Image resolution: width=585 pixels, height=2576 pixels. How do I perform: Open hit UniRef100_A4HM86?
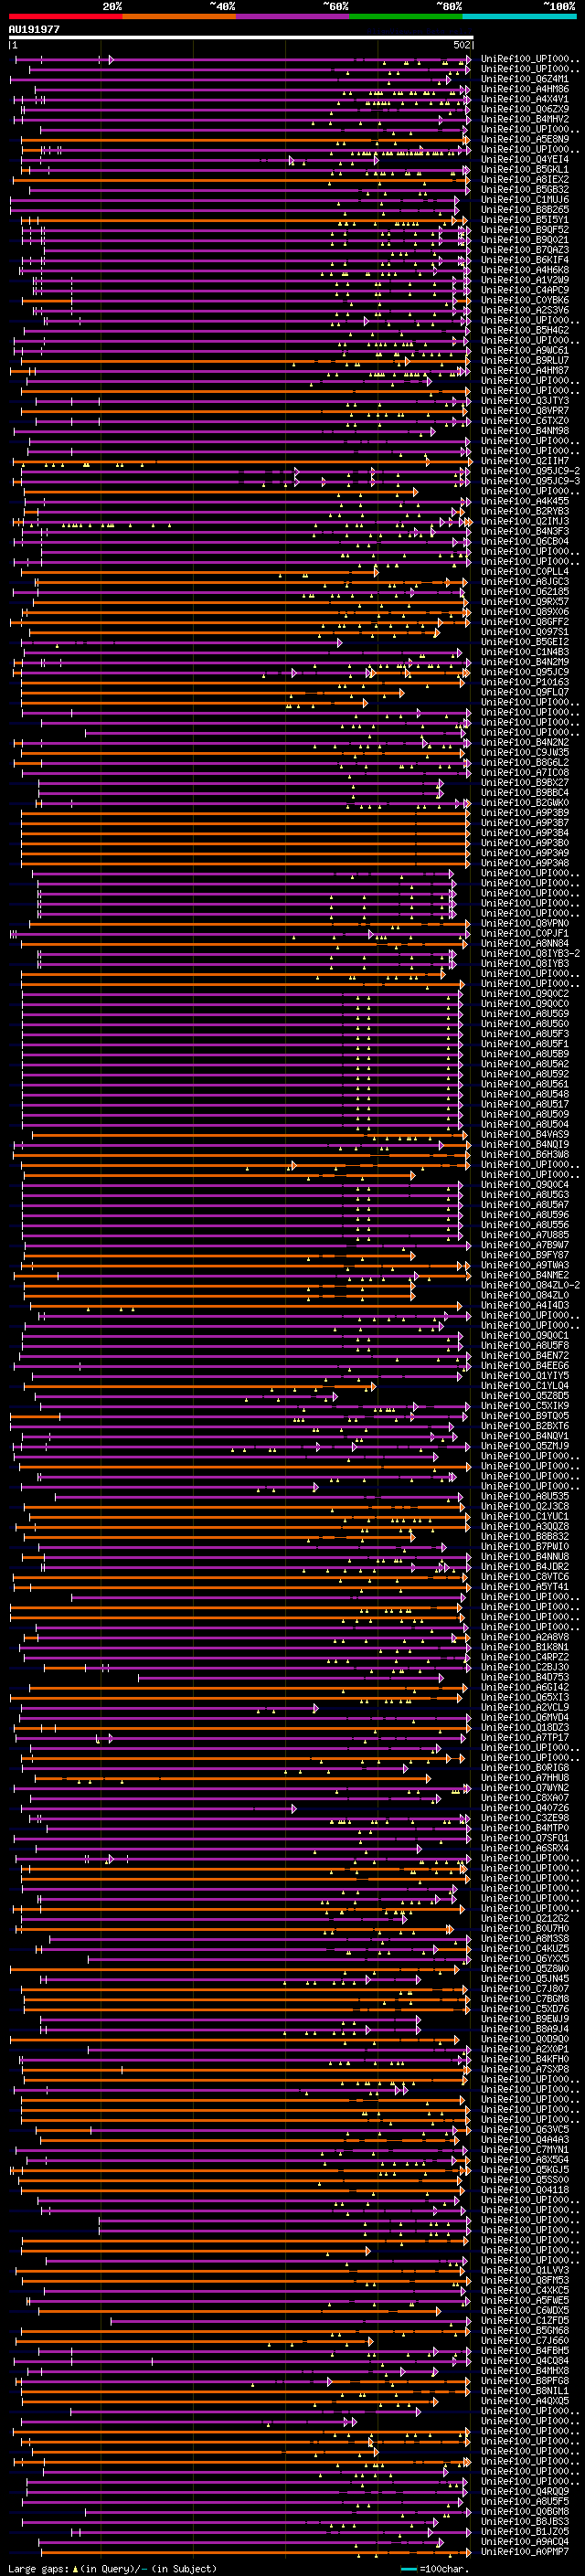click(524, 89)
